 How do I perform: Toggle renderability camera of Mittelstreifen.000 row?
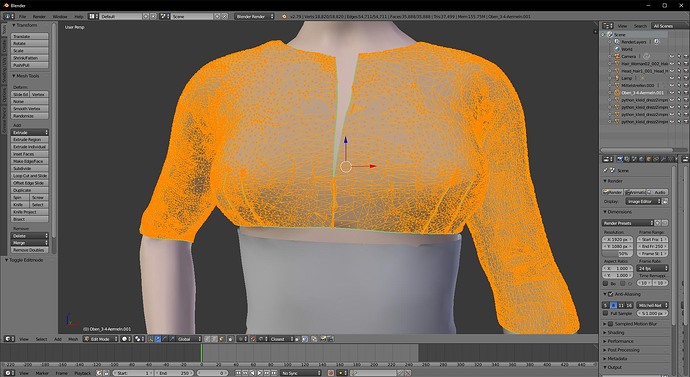686,85
